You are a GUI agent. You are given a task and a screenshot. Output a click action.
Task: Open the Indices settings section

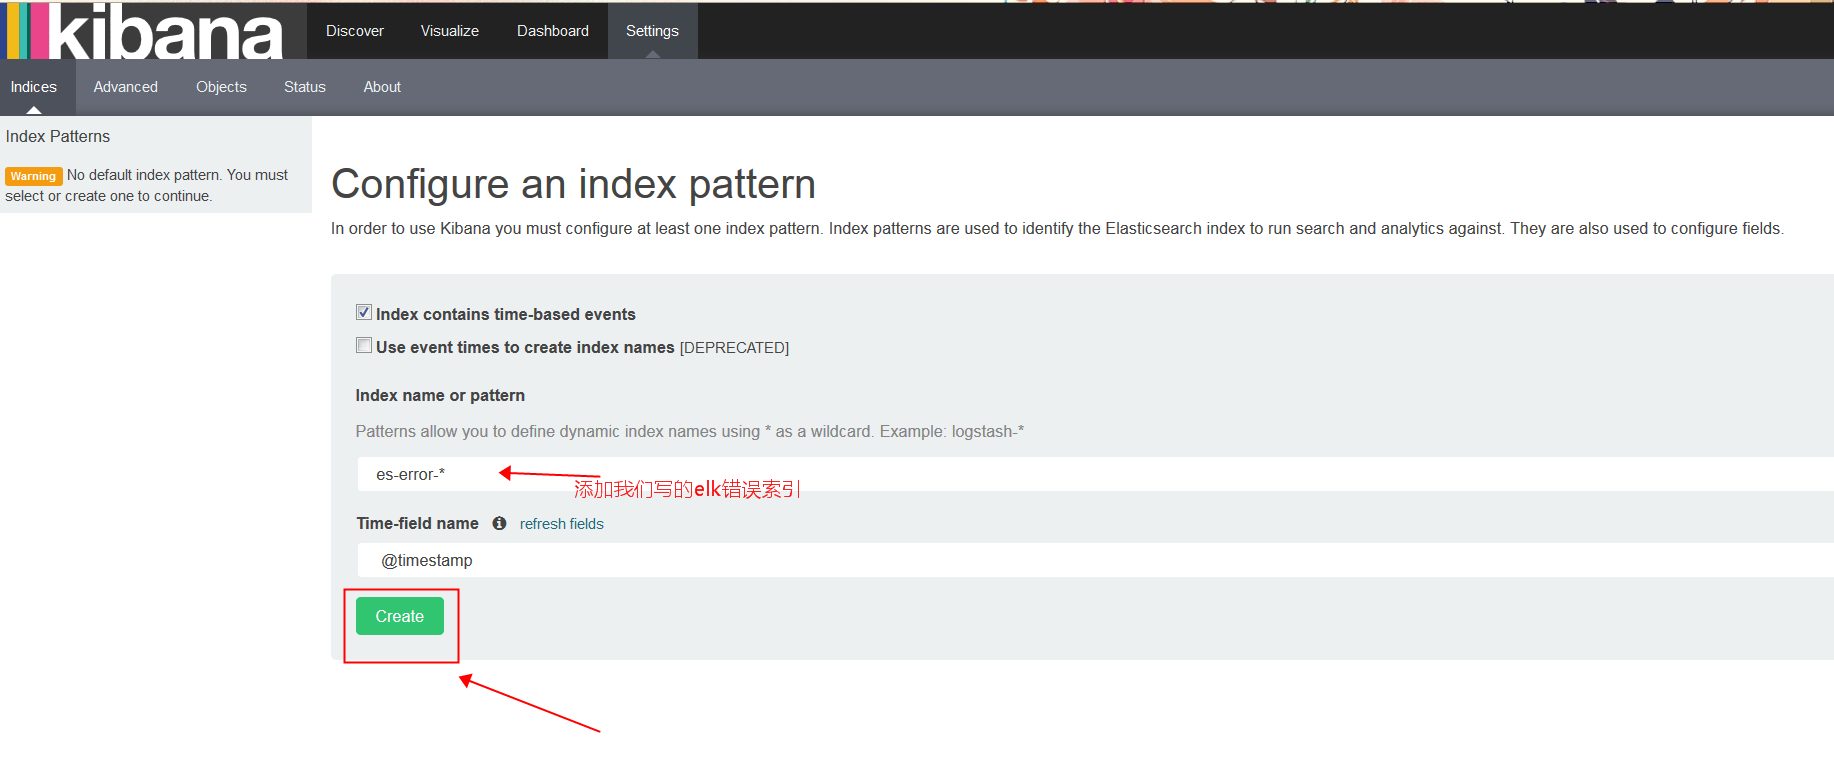(34, 87)
